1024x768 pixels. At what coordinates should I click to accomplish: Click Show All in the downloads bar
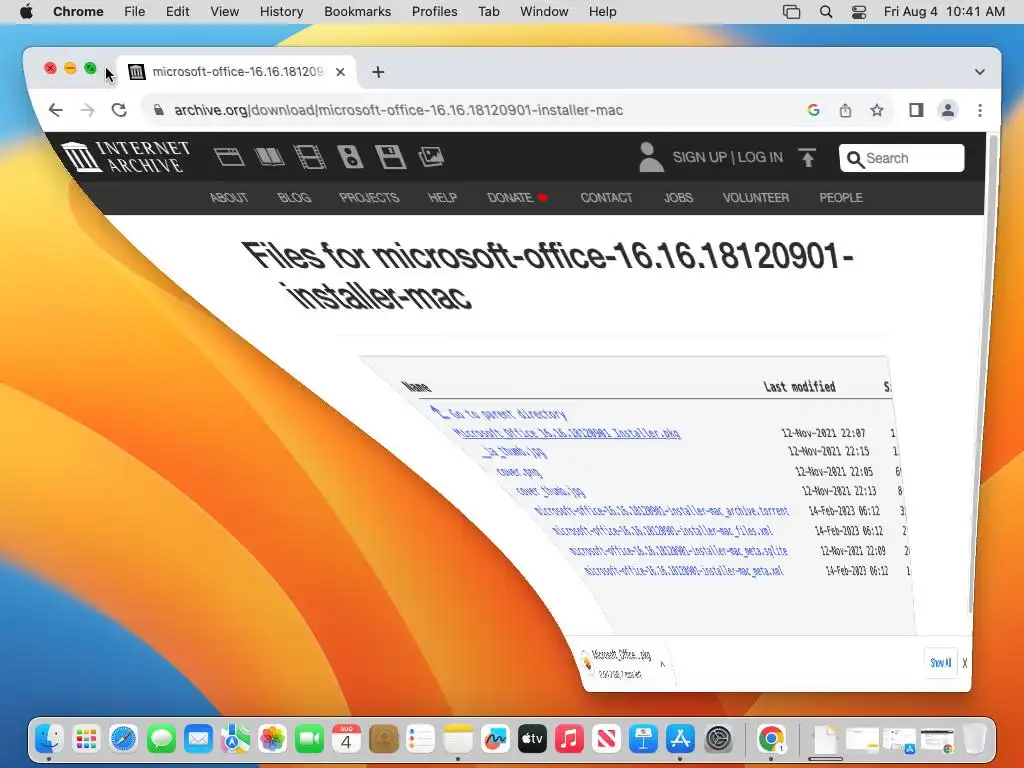[x=940, y=662]
